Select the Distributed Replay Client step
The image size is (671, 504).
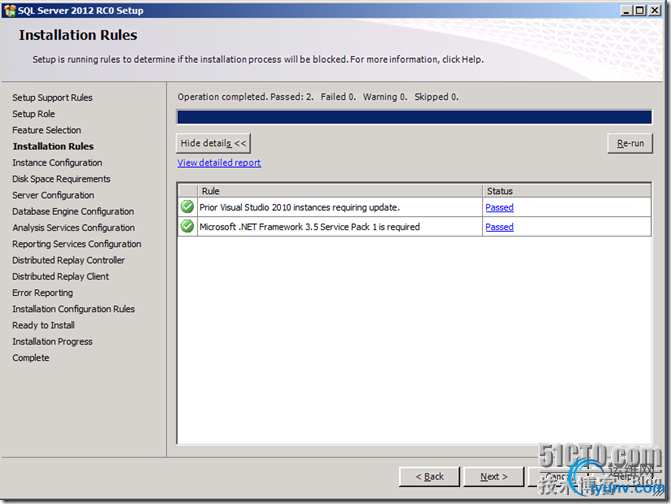click(x=60, y=276)
